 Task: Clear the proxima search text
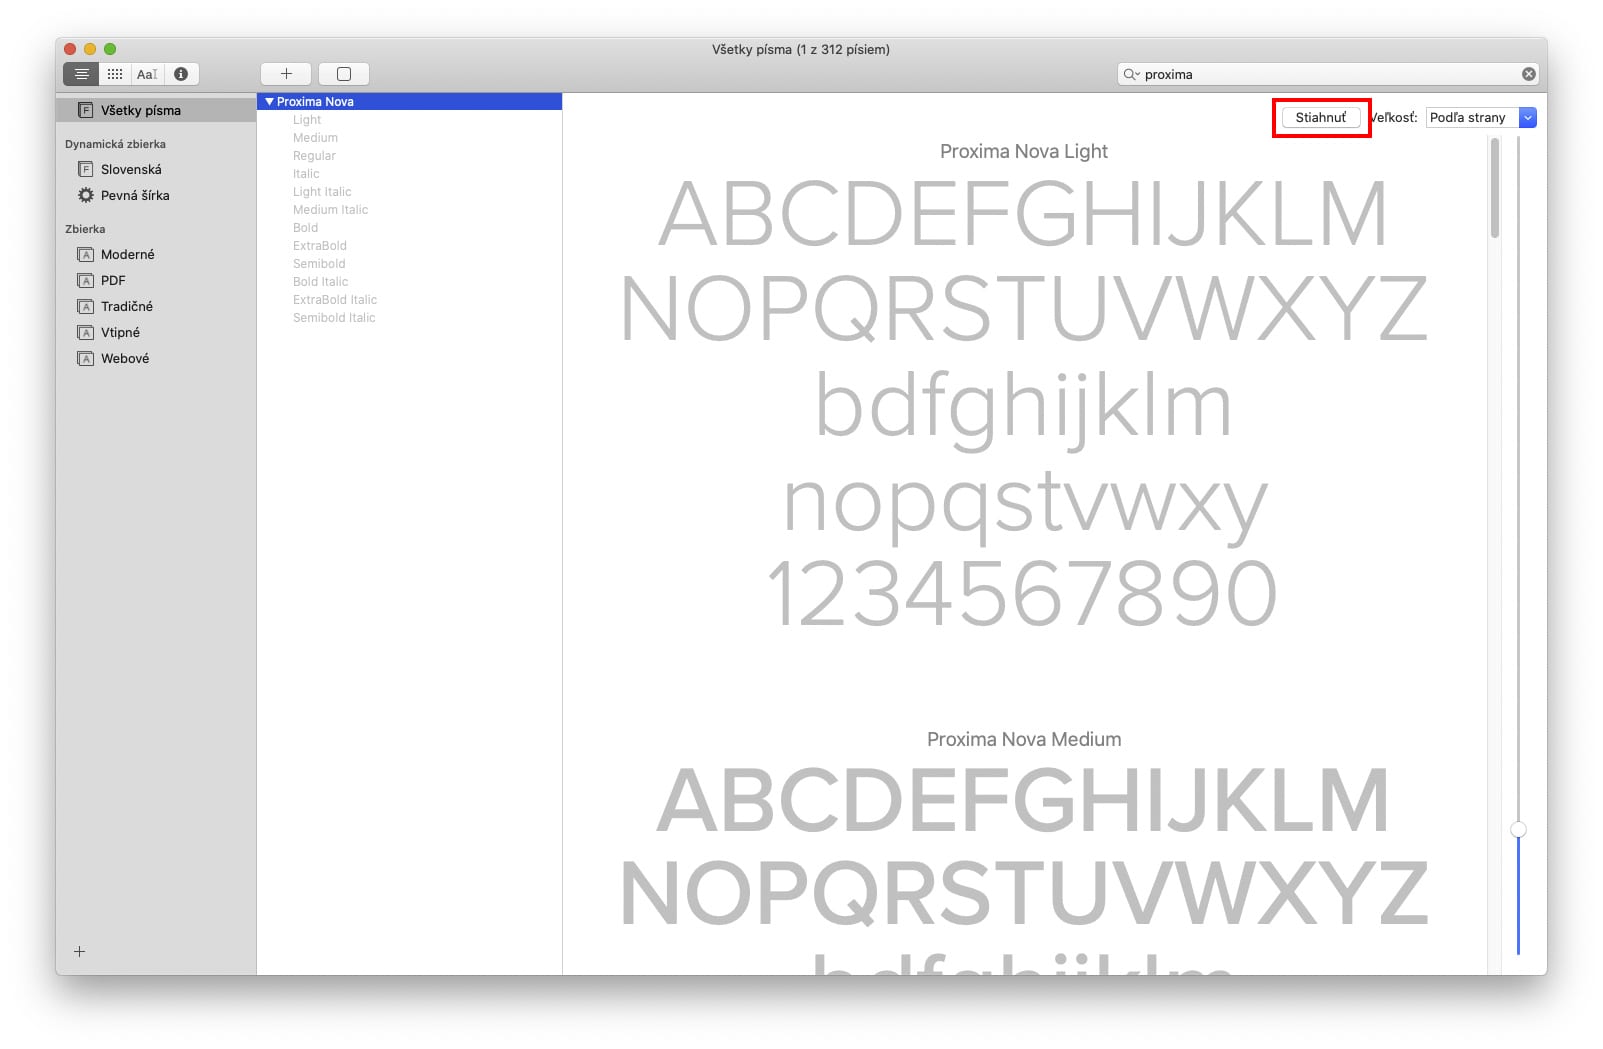[x=1528, y=74]
